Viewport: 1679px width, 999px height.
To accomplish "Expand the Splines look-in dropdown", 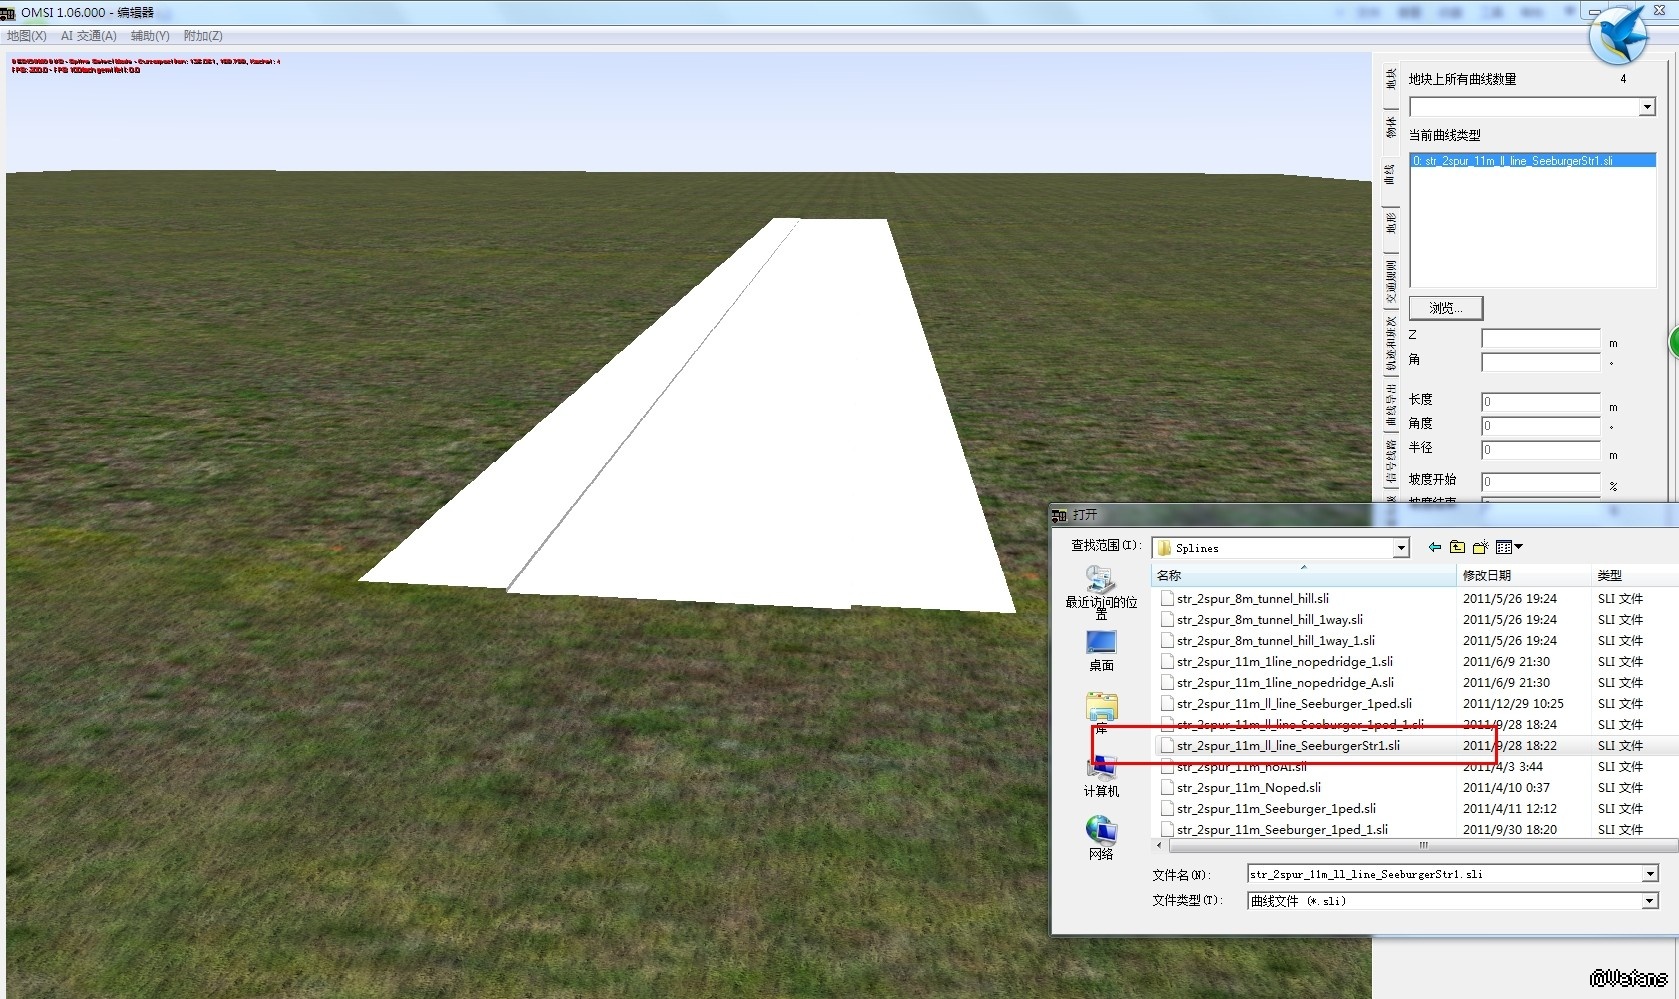I will (x=1401, y=548).
